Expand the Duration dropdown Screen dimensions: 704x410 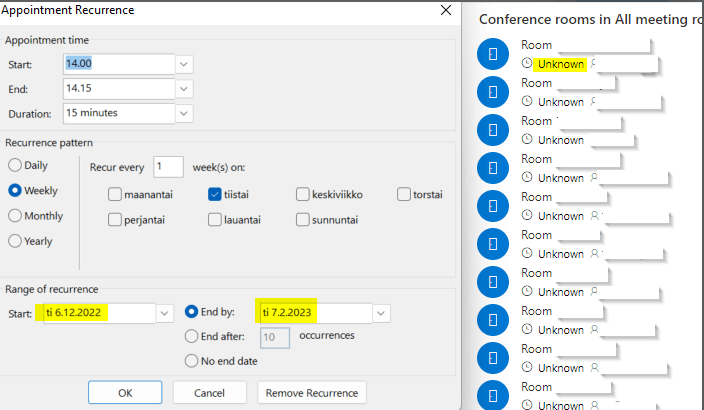[184, 114]
